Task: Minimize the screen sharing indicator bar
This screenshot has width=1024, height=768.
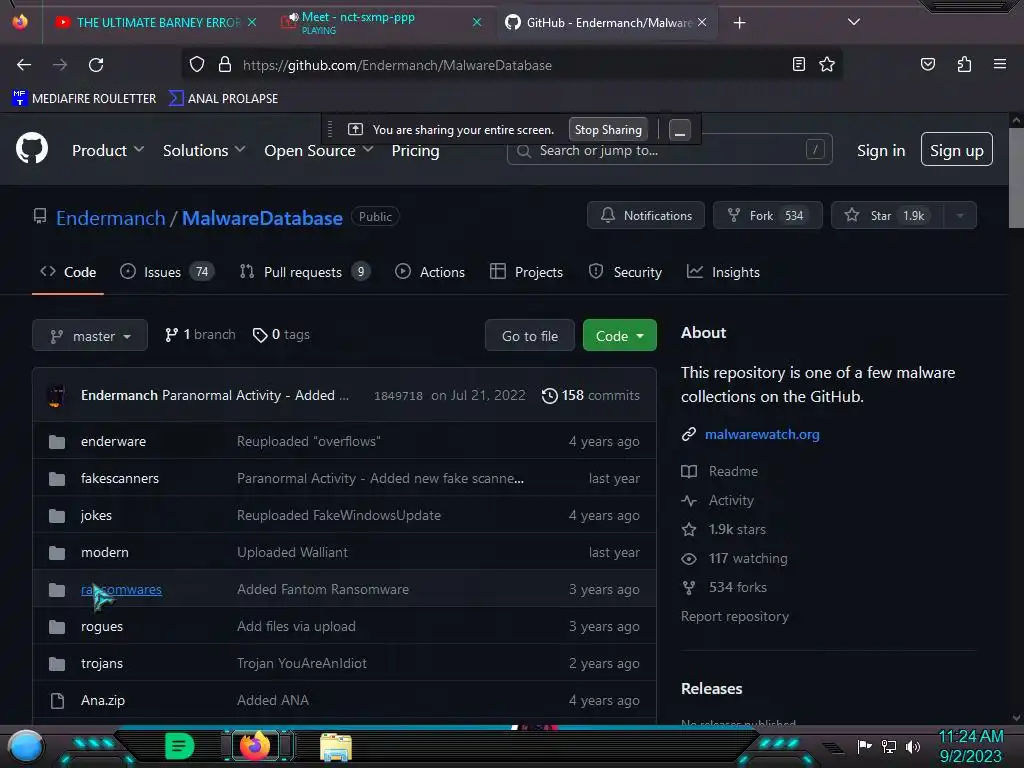Action: click(679, 130)
